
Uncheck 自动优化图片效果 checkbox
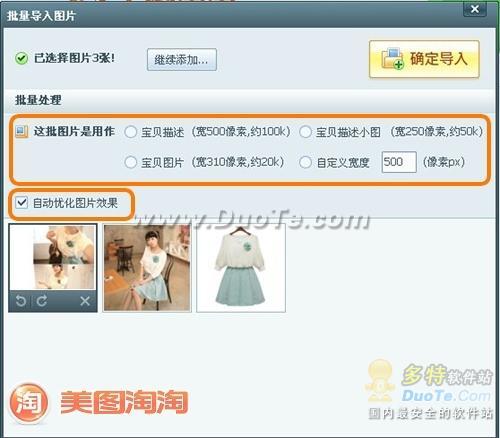click(x=22, y=202)
